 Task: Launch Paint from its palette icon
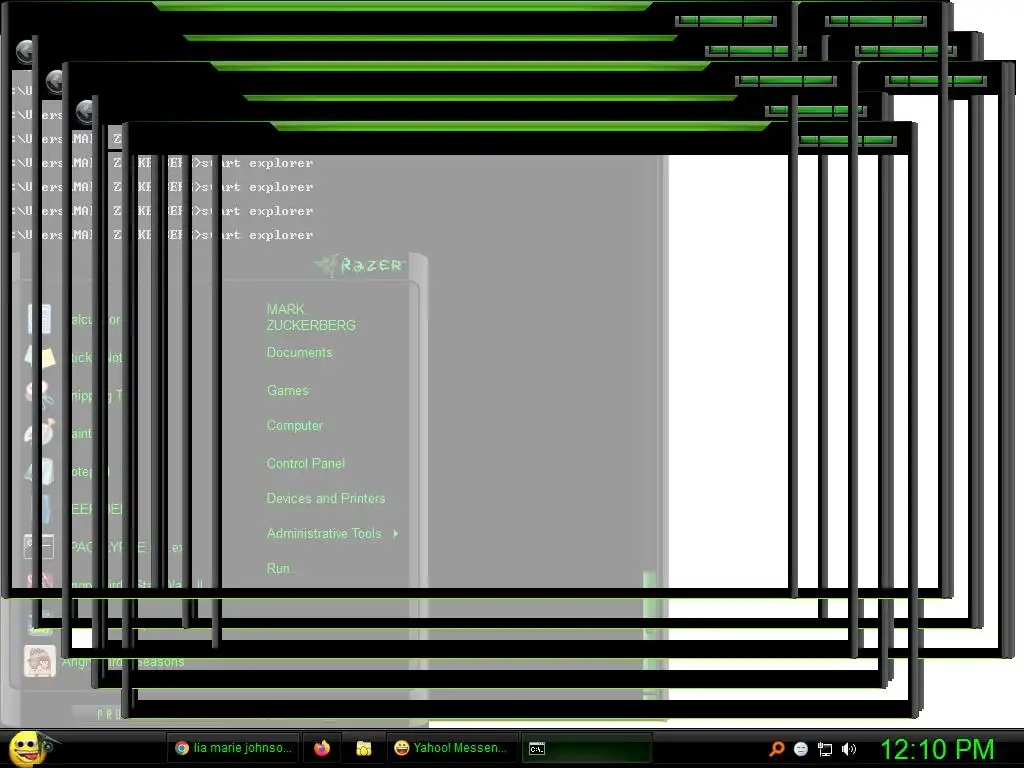[40, 433]
